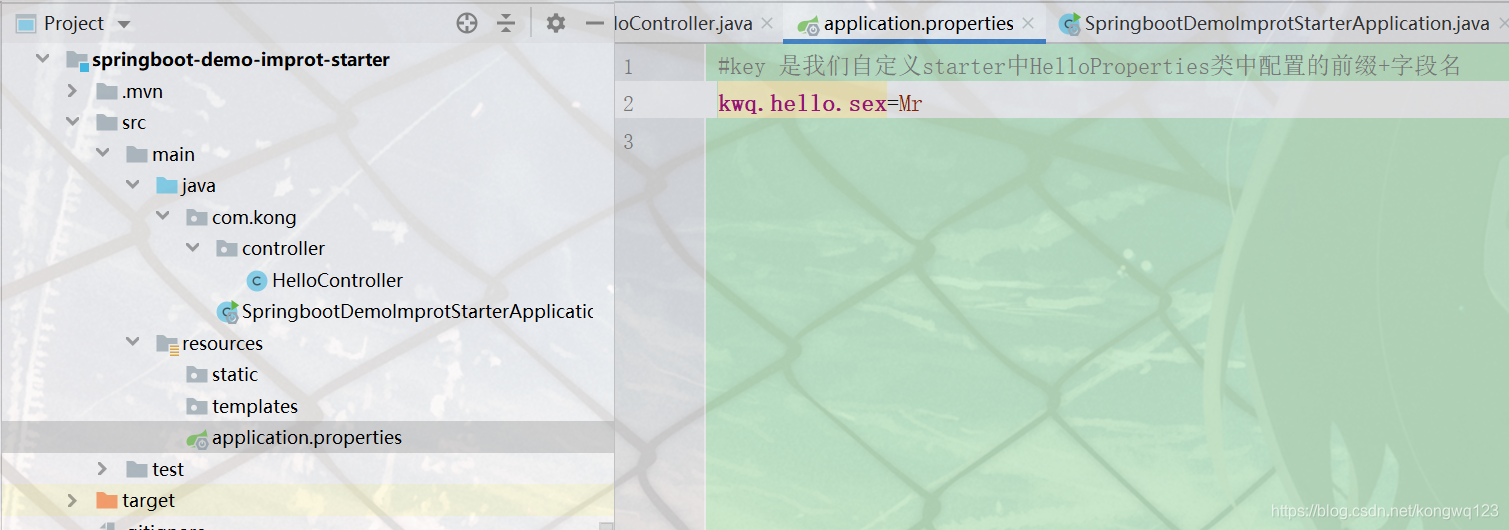This screenshot has width=1509, height=530.
Task: Click the value Mr in the editor
Action: [910, 104]
